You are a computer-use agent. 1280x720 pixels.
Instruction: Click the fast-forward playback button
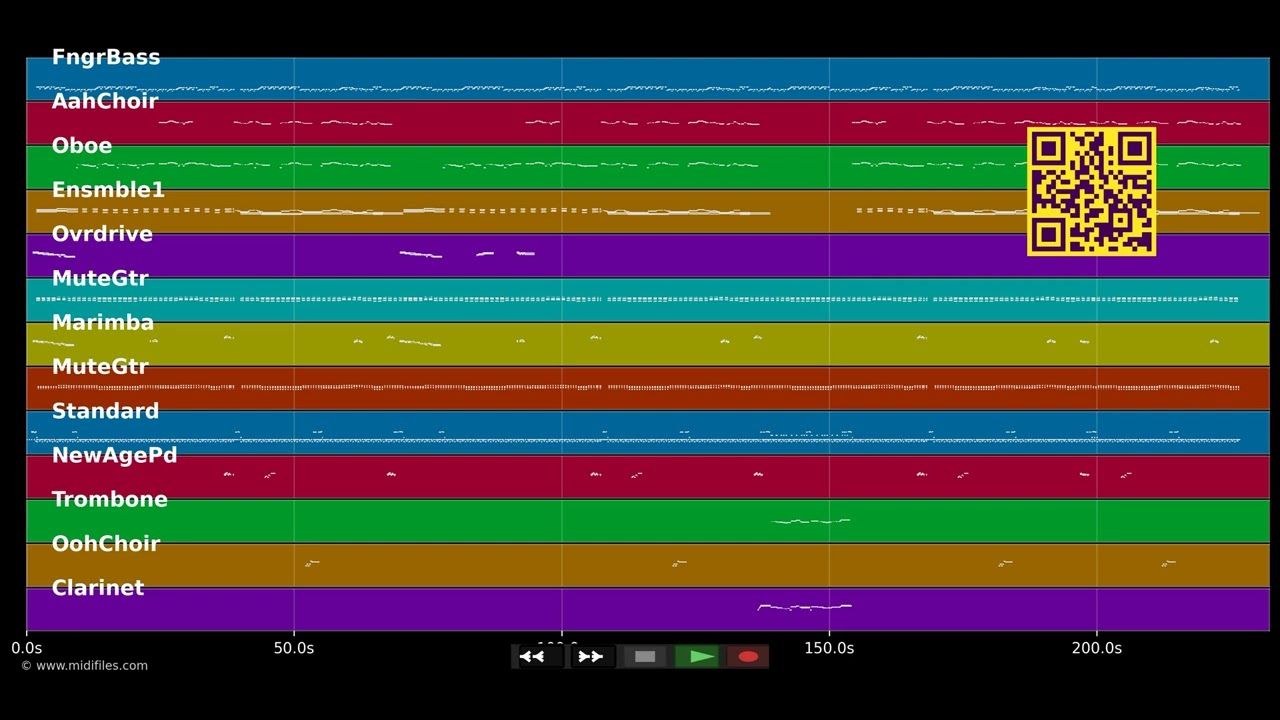591,657
